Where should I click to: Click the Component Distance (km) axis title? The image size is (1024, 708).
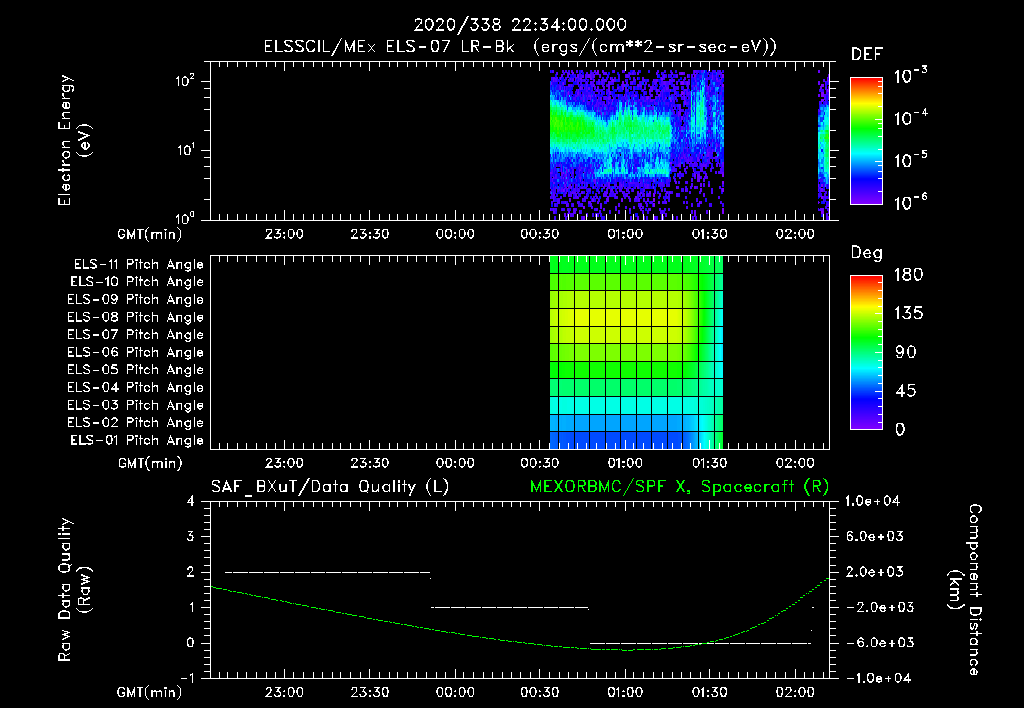point(965,590)
